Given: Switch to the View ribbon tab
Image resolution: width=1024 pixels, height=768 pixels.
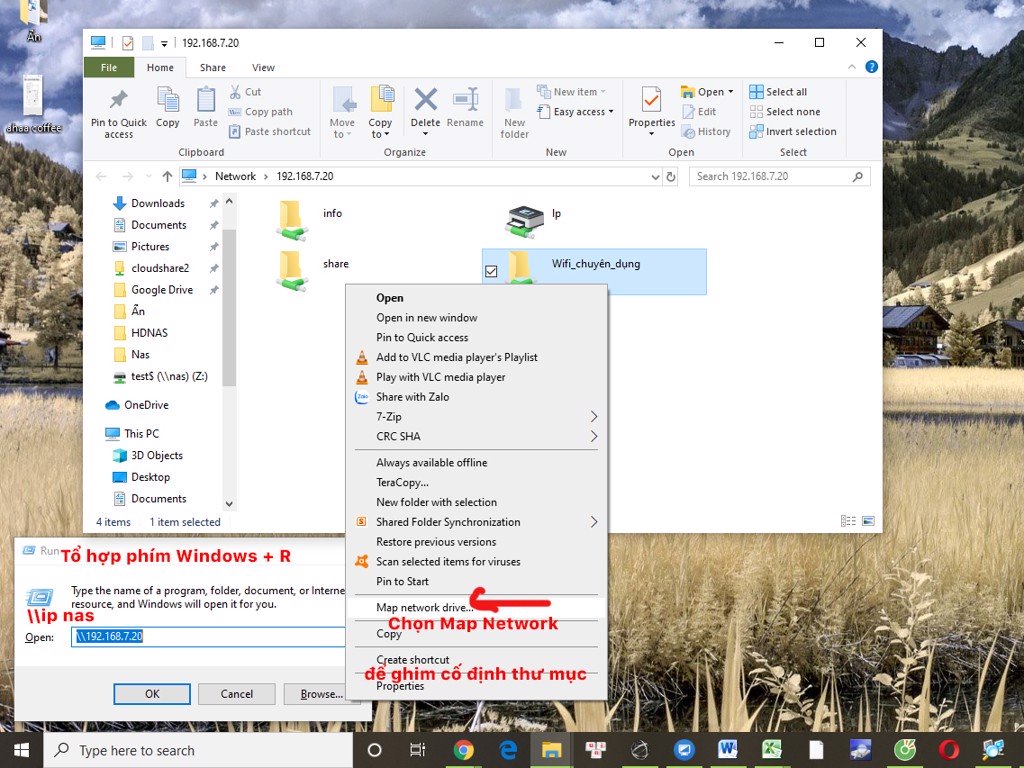Looking at the screenshot, I should (x=263, y=67).
